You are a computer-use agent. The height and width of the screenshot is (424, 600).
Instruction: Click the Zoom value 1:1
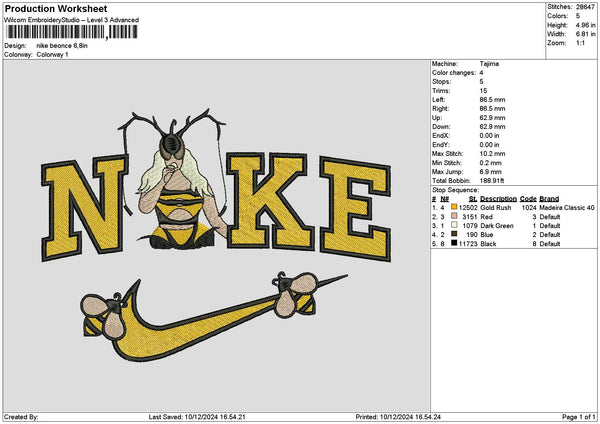(580, 43)
